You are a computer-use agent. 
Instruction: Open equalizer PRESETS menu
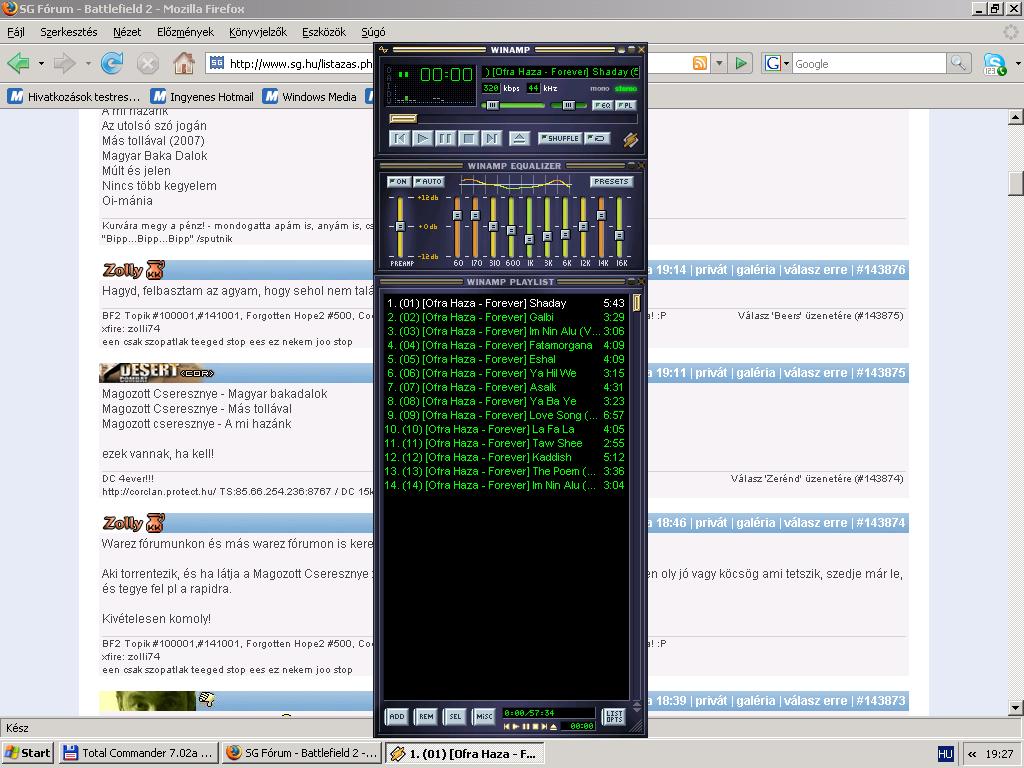pyautogui.click(x=610, y=182)
